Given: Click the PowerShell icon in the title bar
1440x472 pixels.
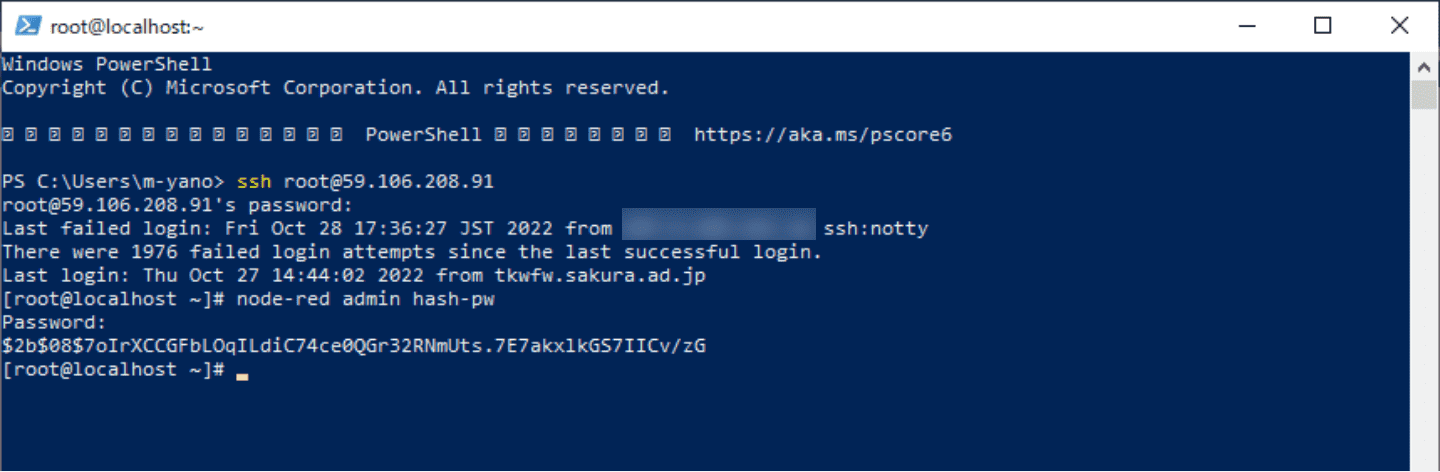Looking at the screenshot, I should click(x=27, y=26).
